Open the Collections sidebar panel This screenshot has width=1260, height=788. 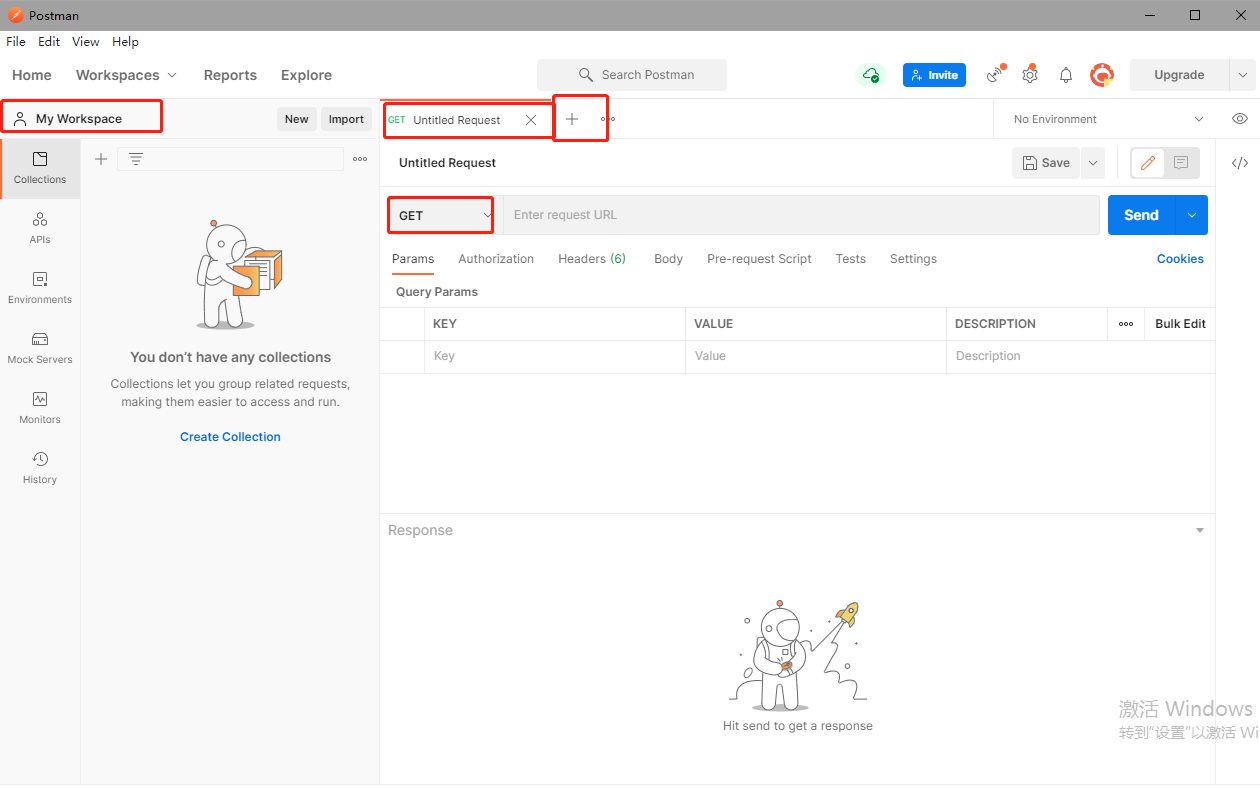[40, 168]
